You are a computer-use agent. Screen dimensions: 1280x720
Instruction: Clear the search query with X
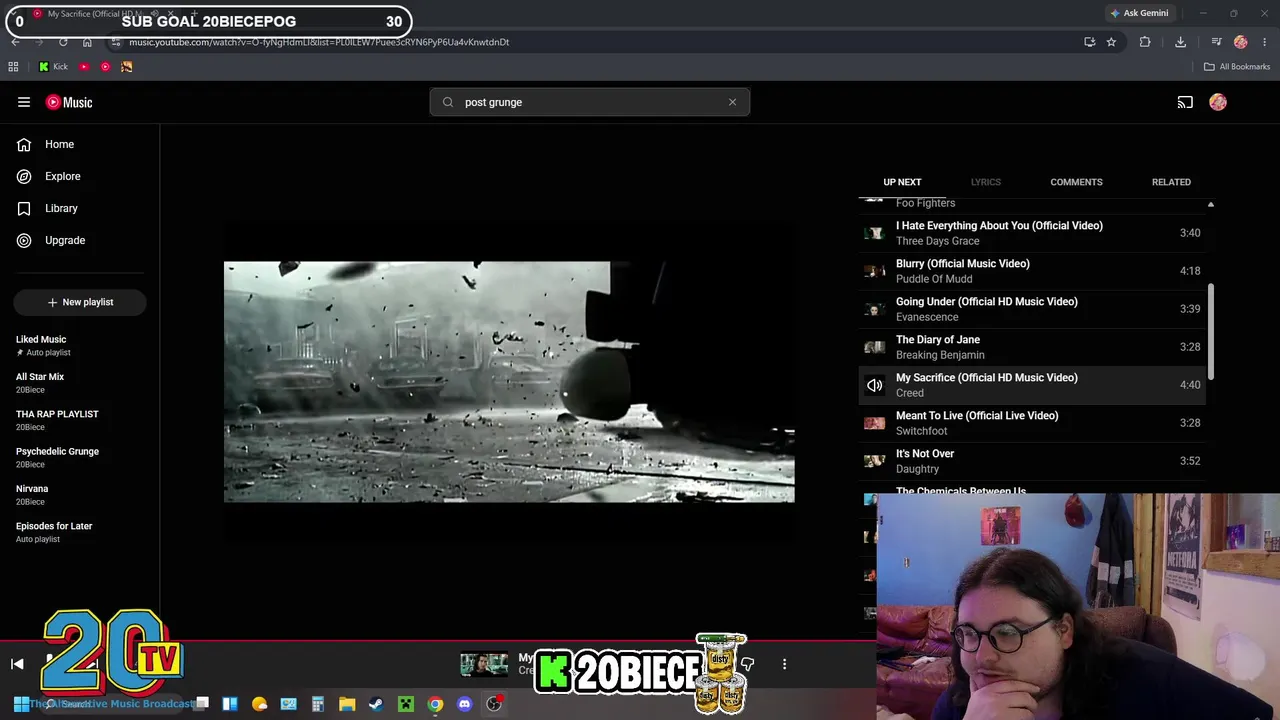[x=732, y=102]
